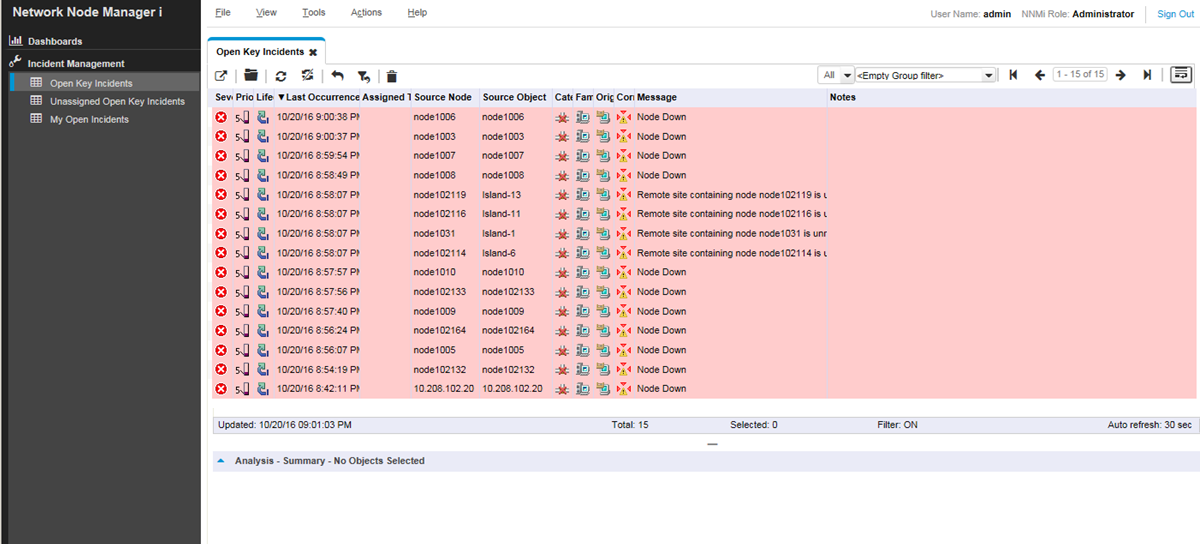Expand Dashboards workspace in sidebar
Screen dimensions: 1200x544
(55, 41)
